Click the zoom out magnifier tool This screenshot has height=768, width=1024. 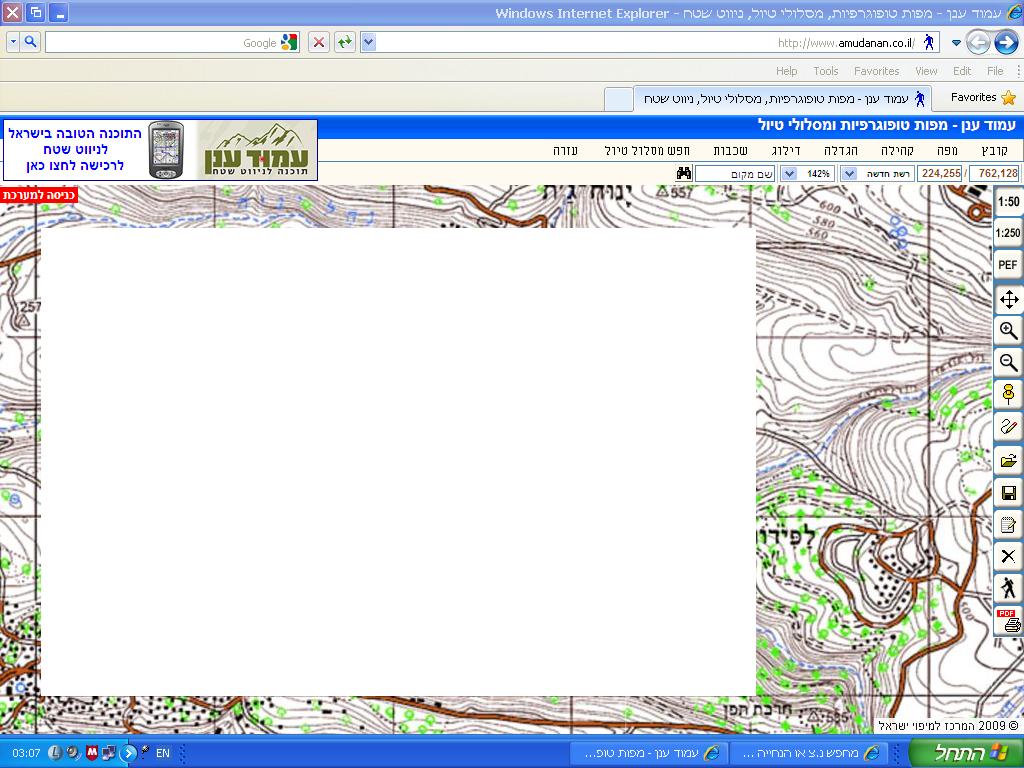click(x=1008, y=363)
